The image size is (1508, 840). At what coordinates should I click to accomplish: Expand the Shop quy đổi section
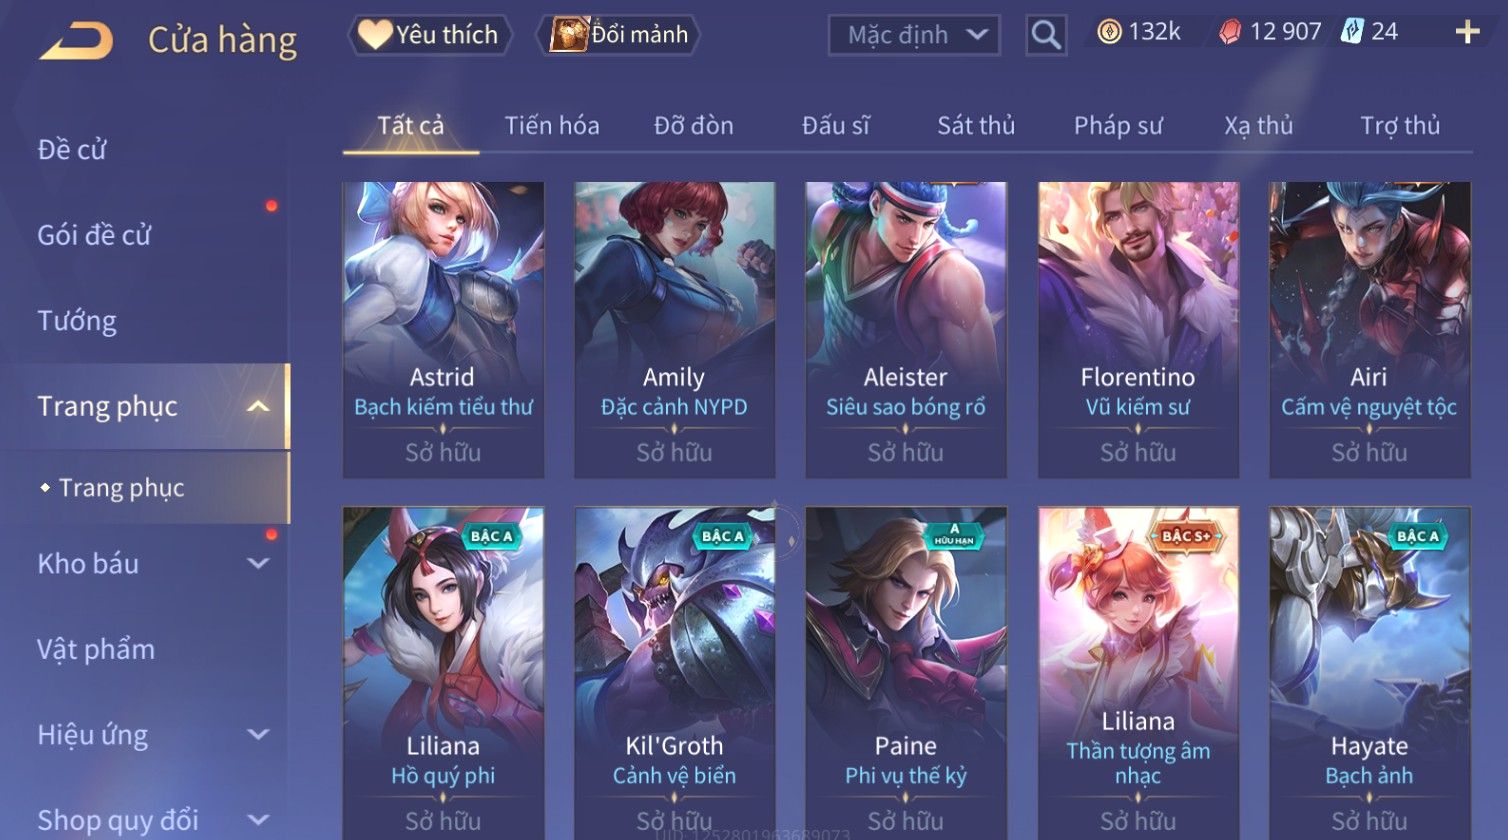click(x=258, y=820)
